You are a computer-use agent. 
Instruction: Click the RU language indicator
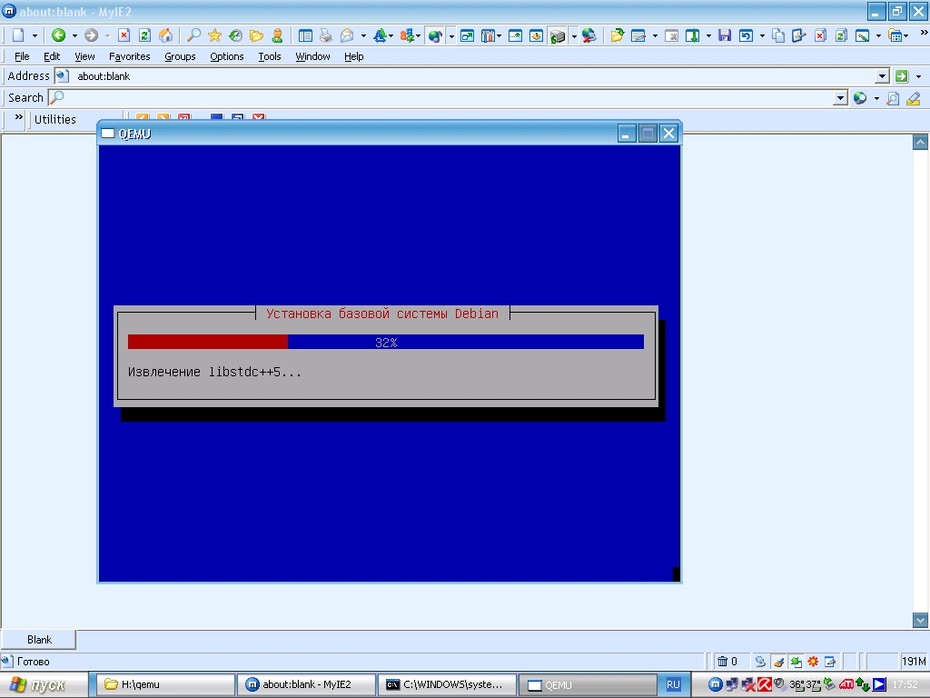[673, 684]
